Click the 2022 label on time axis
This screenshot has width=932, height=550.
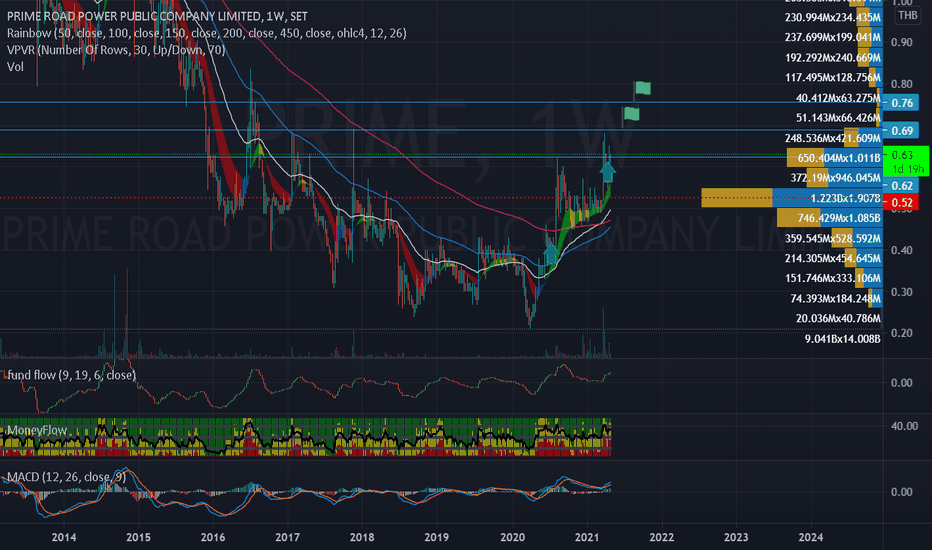point(662,538)
